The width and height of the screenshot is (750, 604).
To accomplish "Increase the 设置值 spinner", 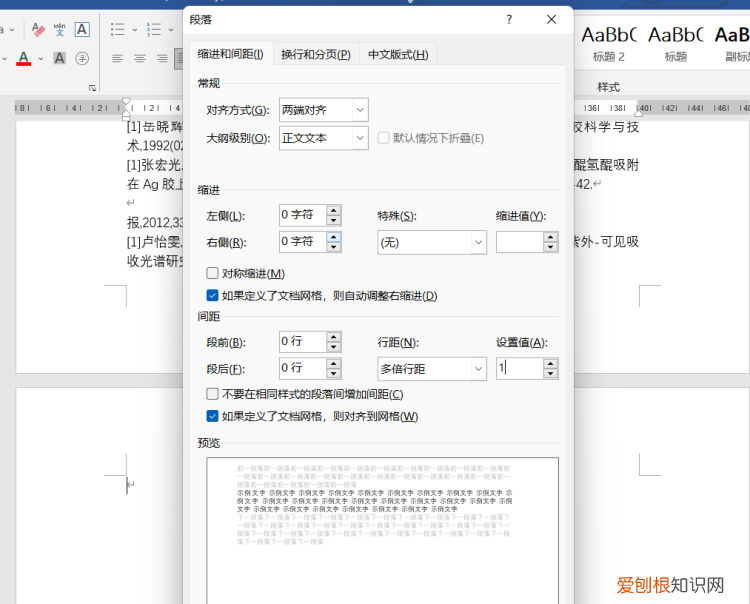I will pos(551,363).
